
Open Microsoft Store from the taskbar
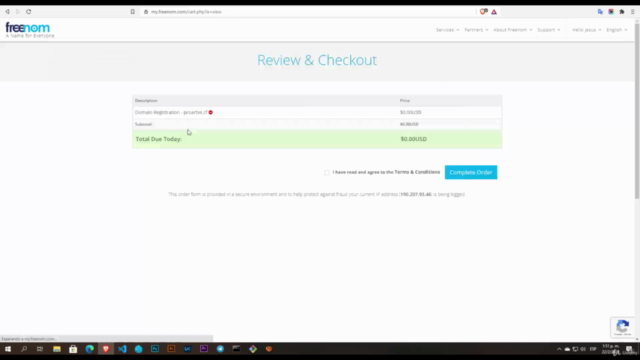73,349
